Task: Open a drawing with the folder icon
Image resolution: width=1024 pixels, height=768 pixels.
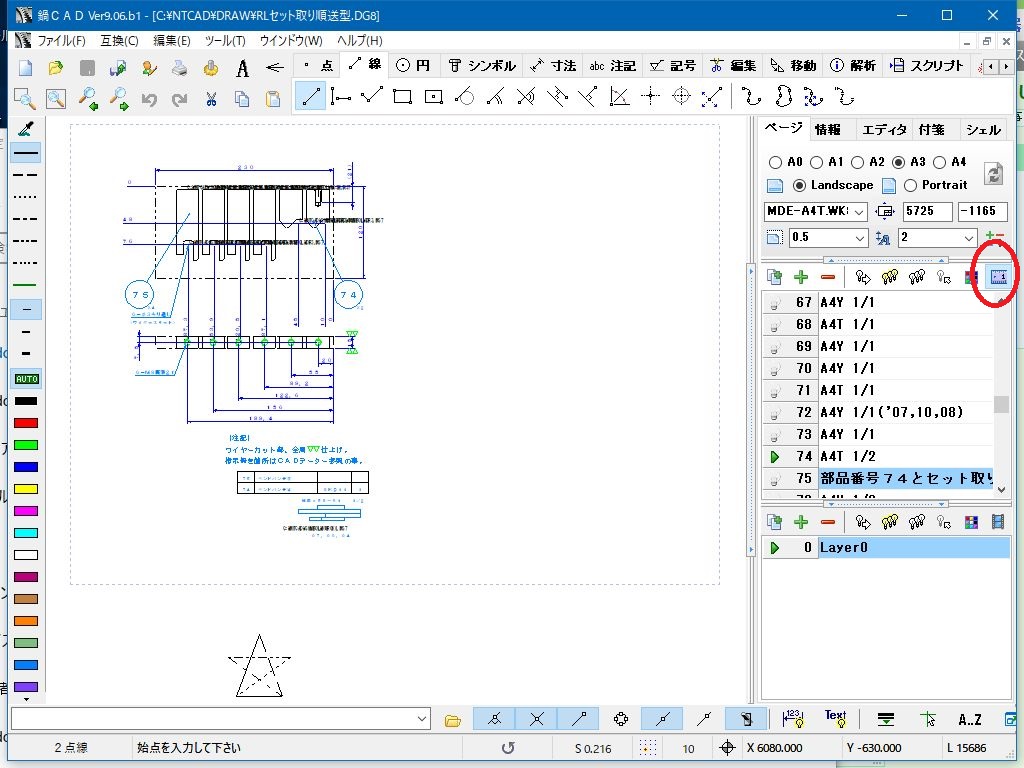Action: click(x=56, y=67)
